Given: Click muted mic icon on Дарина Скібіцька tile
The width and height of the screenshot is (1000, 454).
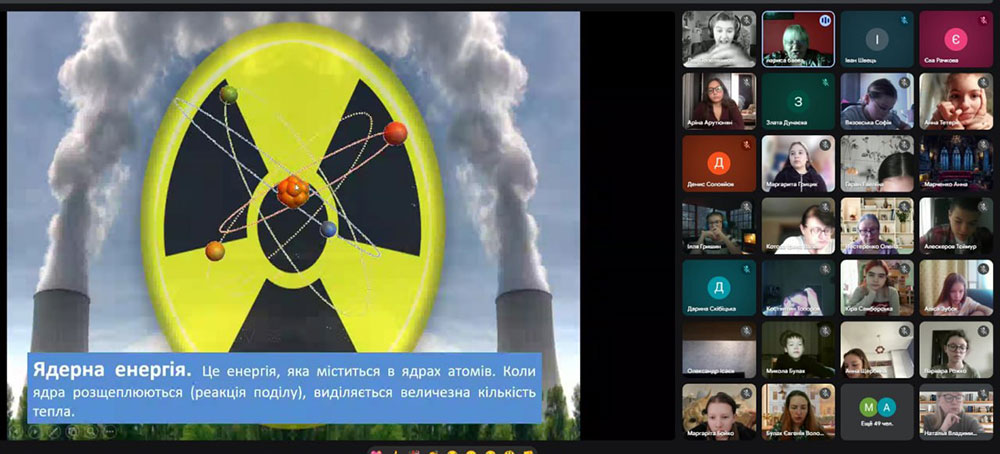Looking at the screenshot, I should coord(746,268).
